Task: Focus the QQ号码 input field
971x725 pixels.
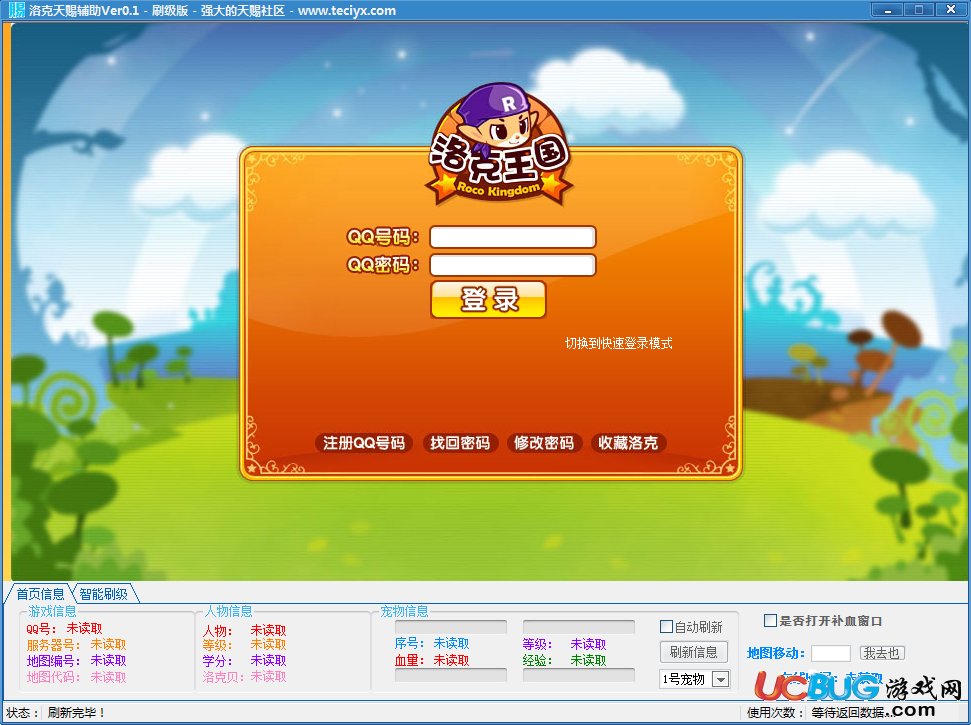Action: [513, 237]
